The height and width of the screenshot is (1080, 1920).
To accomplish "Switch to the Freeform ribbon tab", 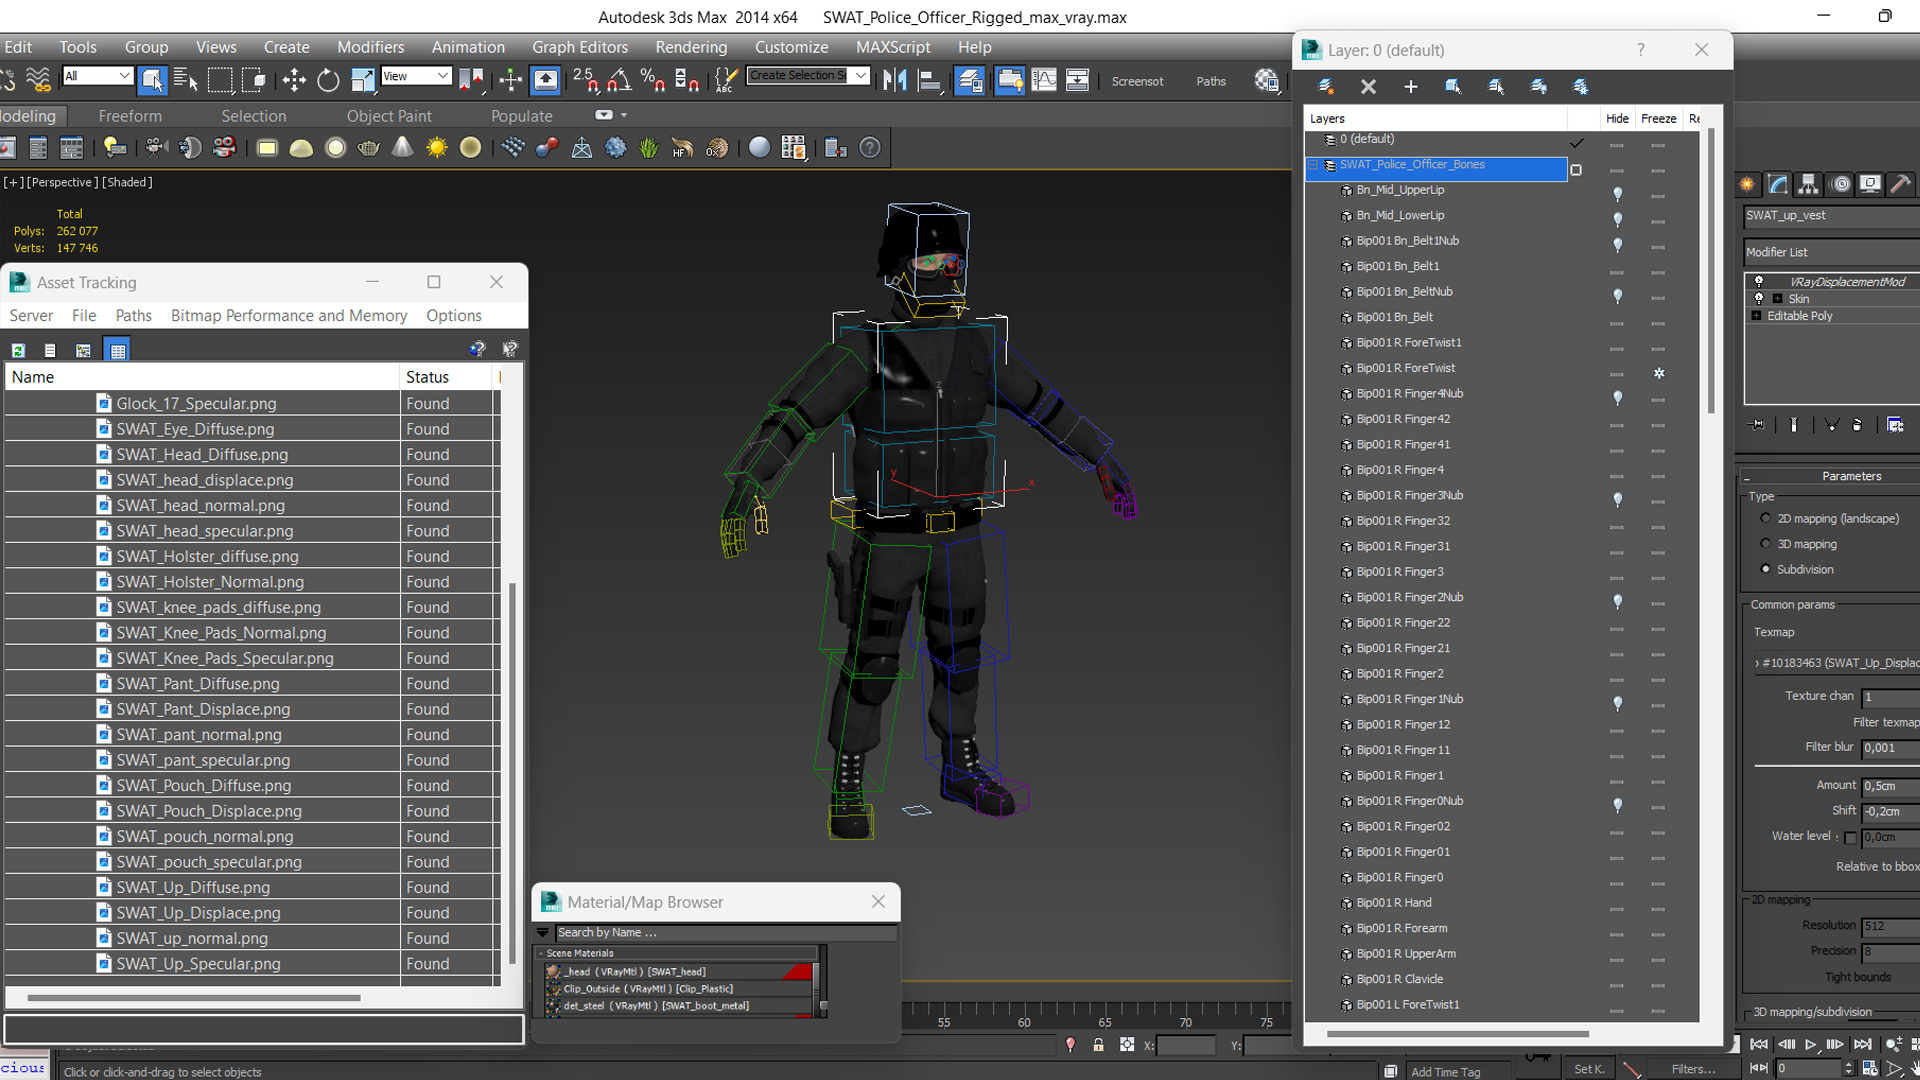I will point(130,116).
